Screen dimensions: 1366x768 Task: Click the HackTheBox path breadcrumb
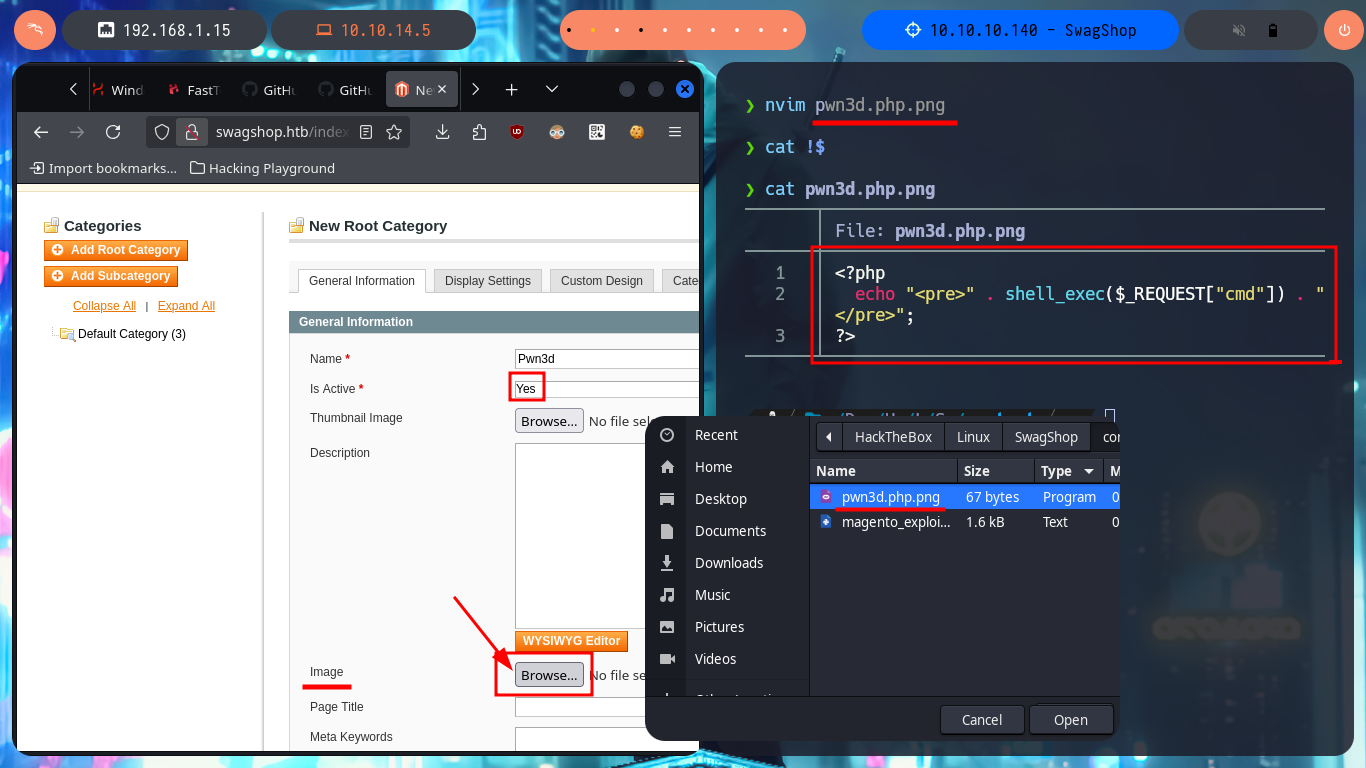[x=893, y=437]
